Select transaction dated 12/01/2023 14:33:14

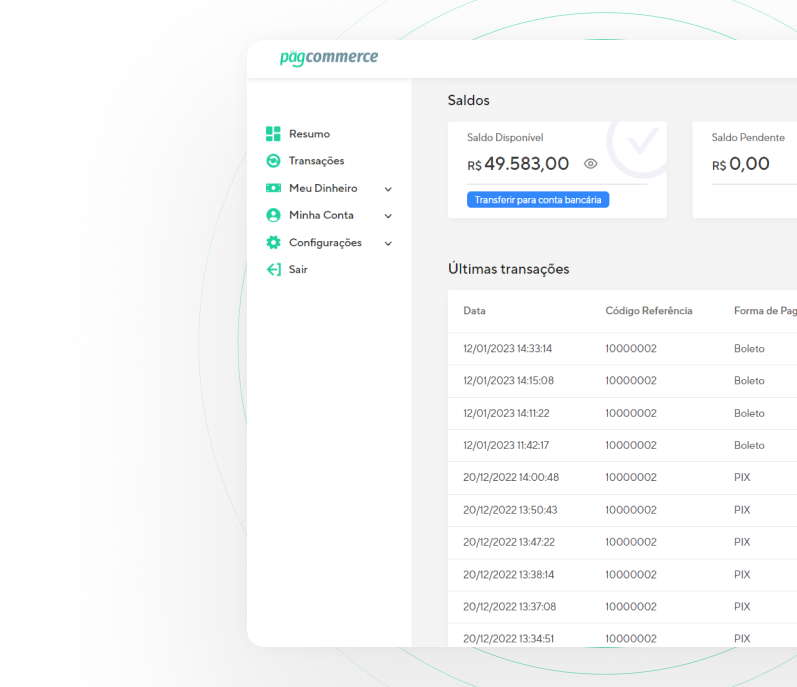point(507,349)
